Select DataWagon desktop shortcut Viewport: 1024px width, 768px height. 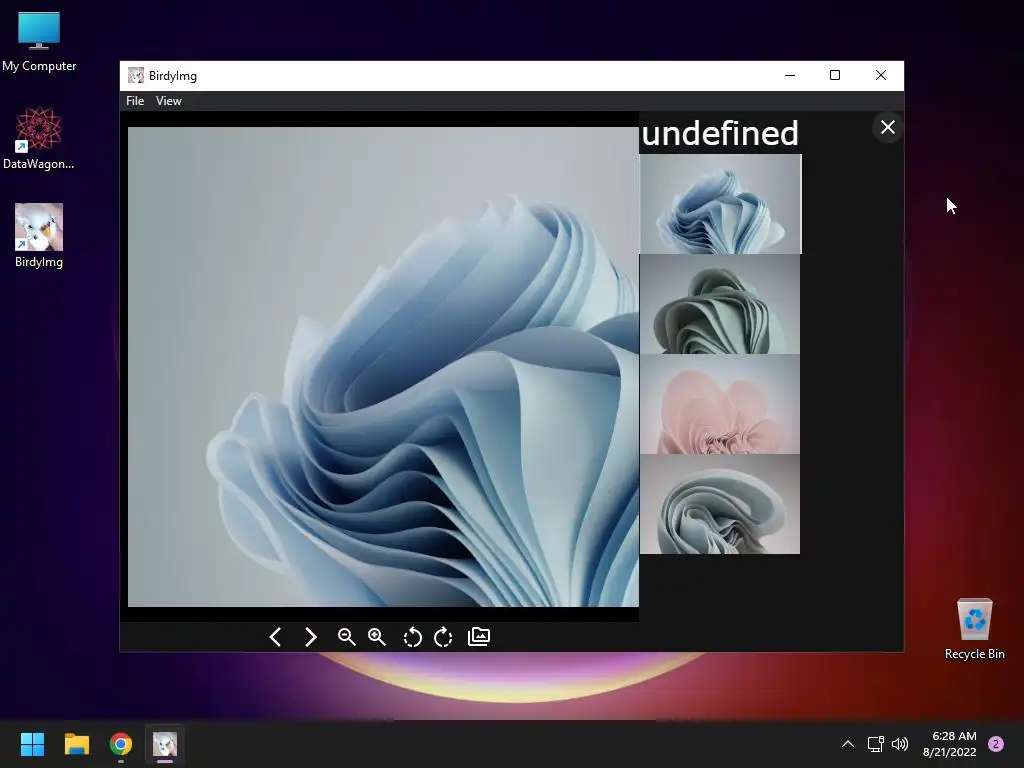click(x=39, y=138)
